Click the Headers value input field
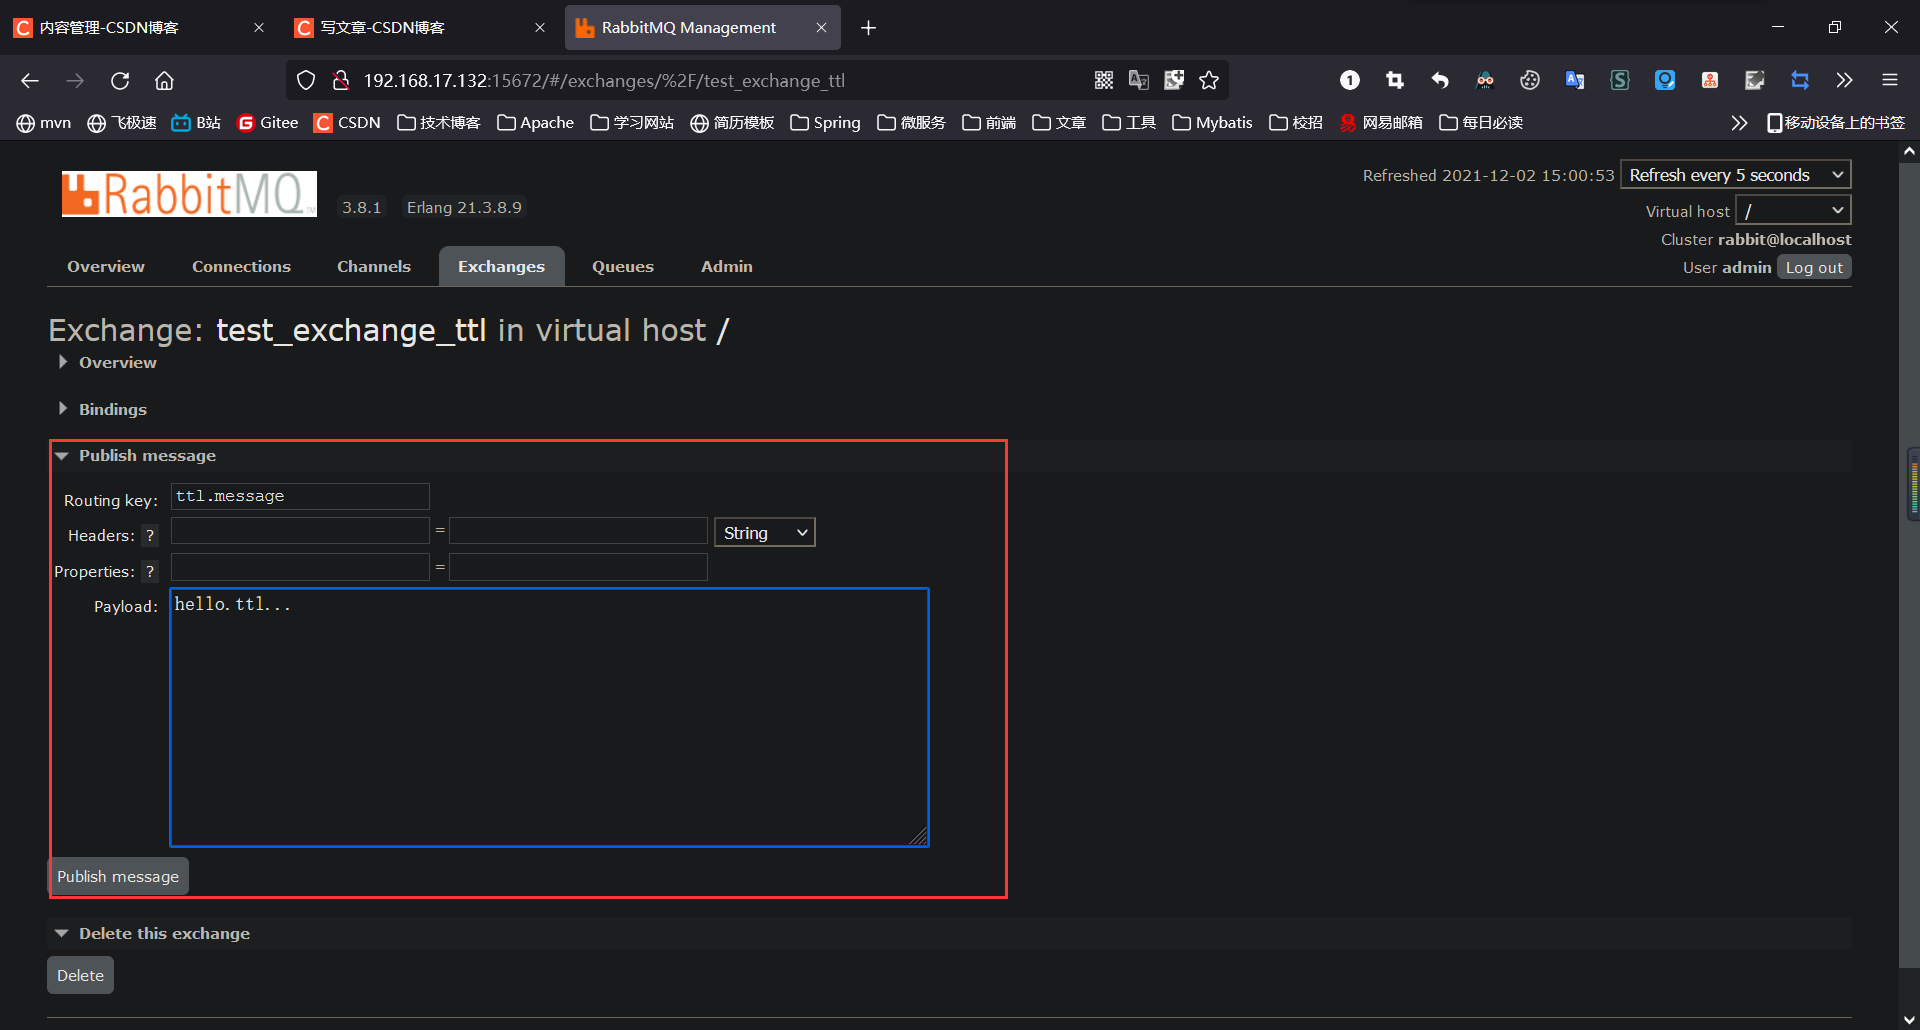The height and width of the screenshot is (1030, 1920). point(578,531)
